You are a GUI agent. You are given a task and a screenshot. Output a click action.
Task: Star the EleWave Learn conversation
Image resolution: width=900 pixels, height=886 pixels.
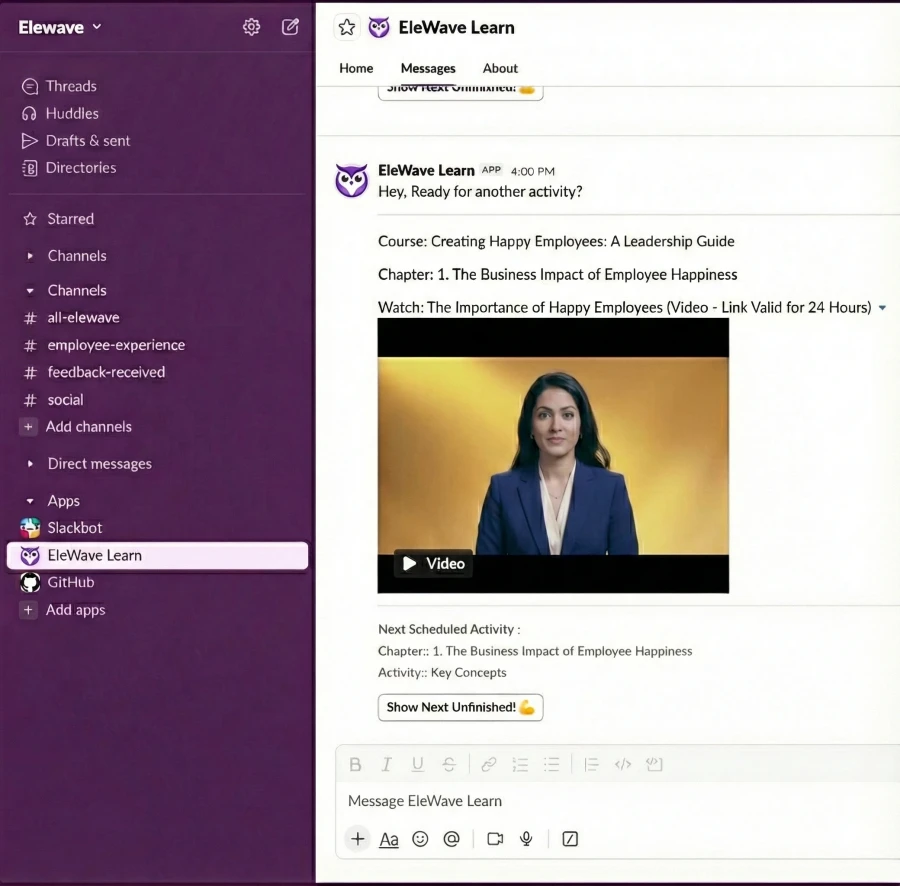346,28
